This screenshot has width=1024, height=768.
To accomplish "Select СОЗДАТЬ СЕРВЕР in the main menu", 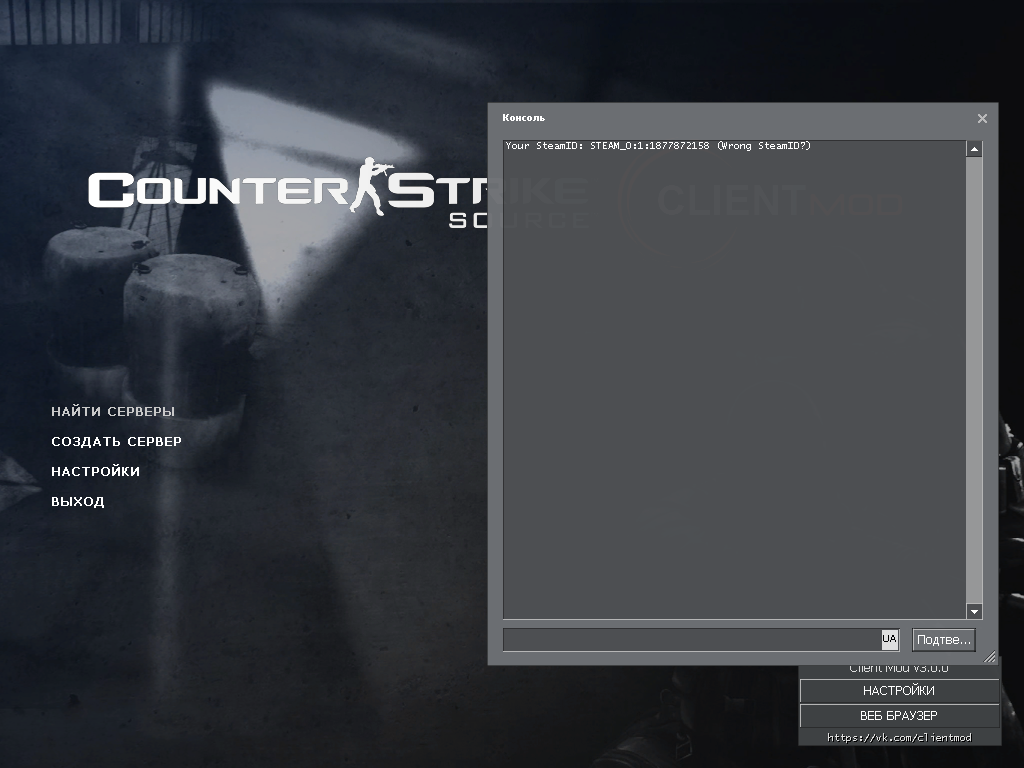I will pos(116,441).
